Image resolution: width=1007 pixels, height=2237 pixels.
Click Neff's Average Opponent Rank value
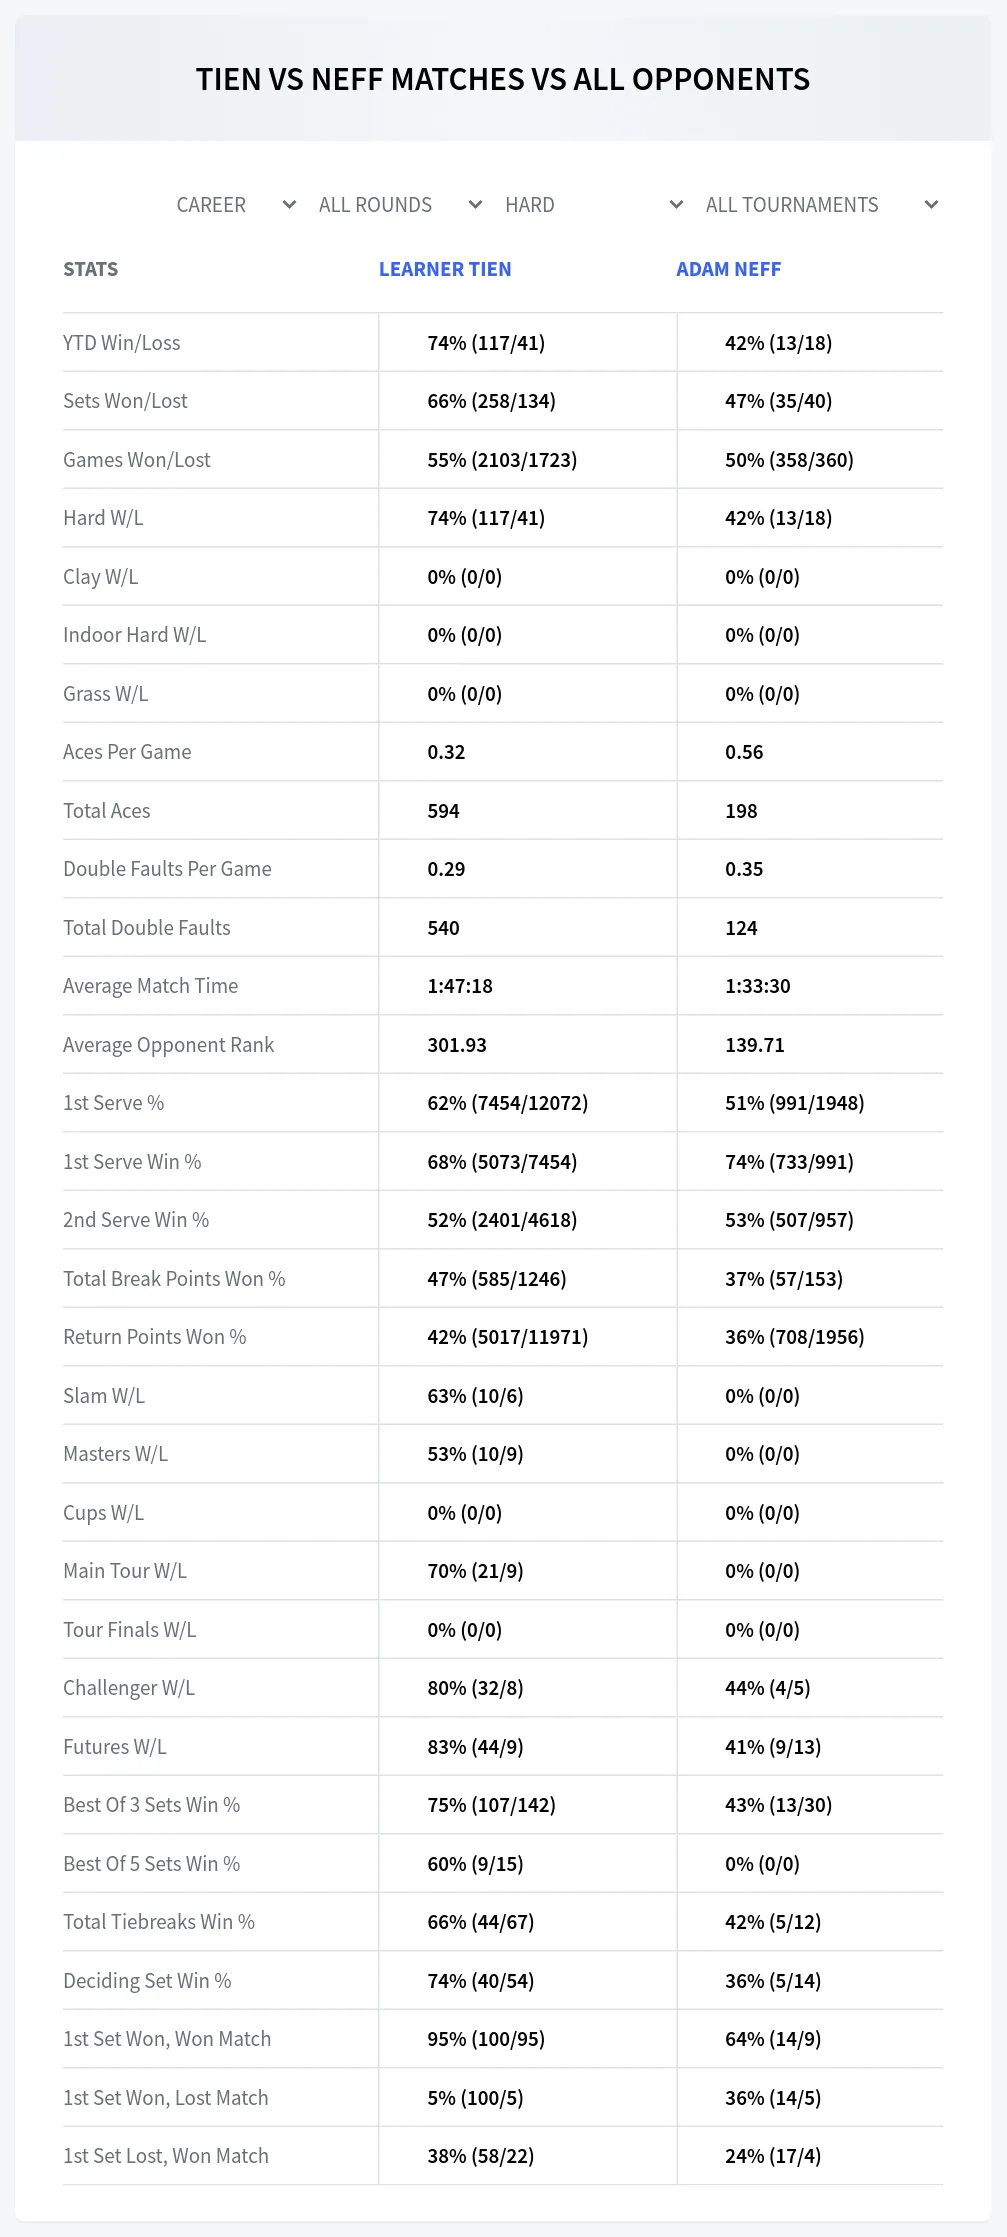pyautogui.click(x=754, y=1045)
